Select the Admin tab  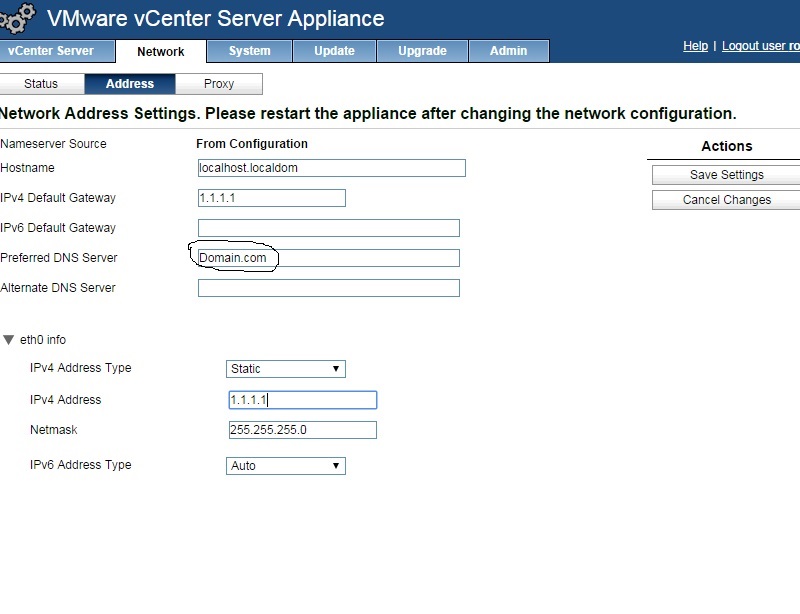pos(508,51)
